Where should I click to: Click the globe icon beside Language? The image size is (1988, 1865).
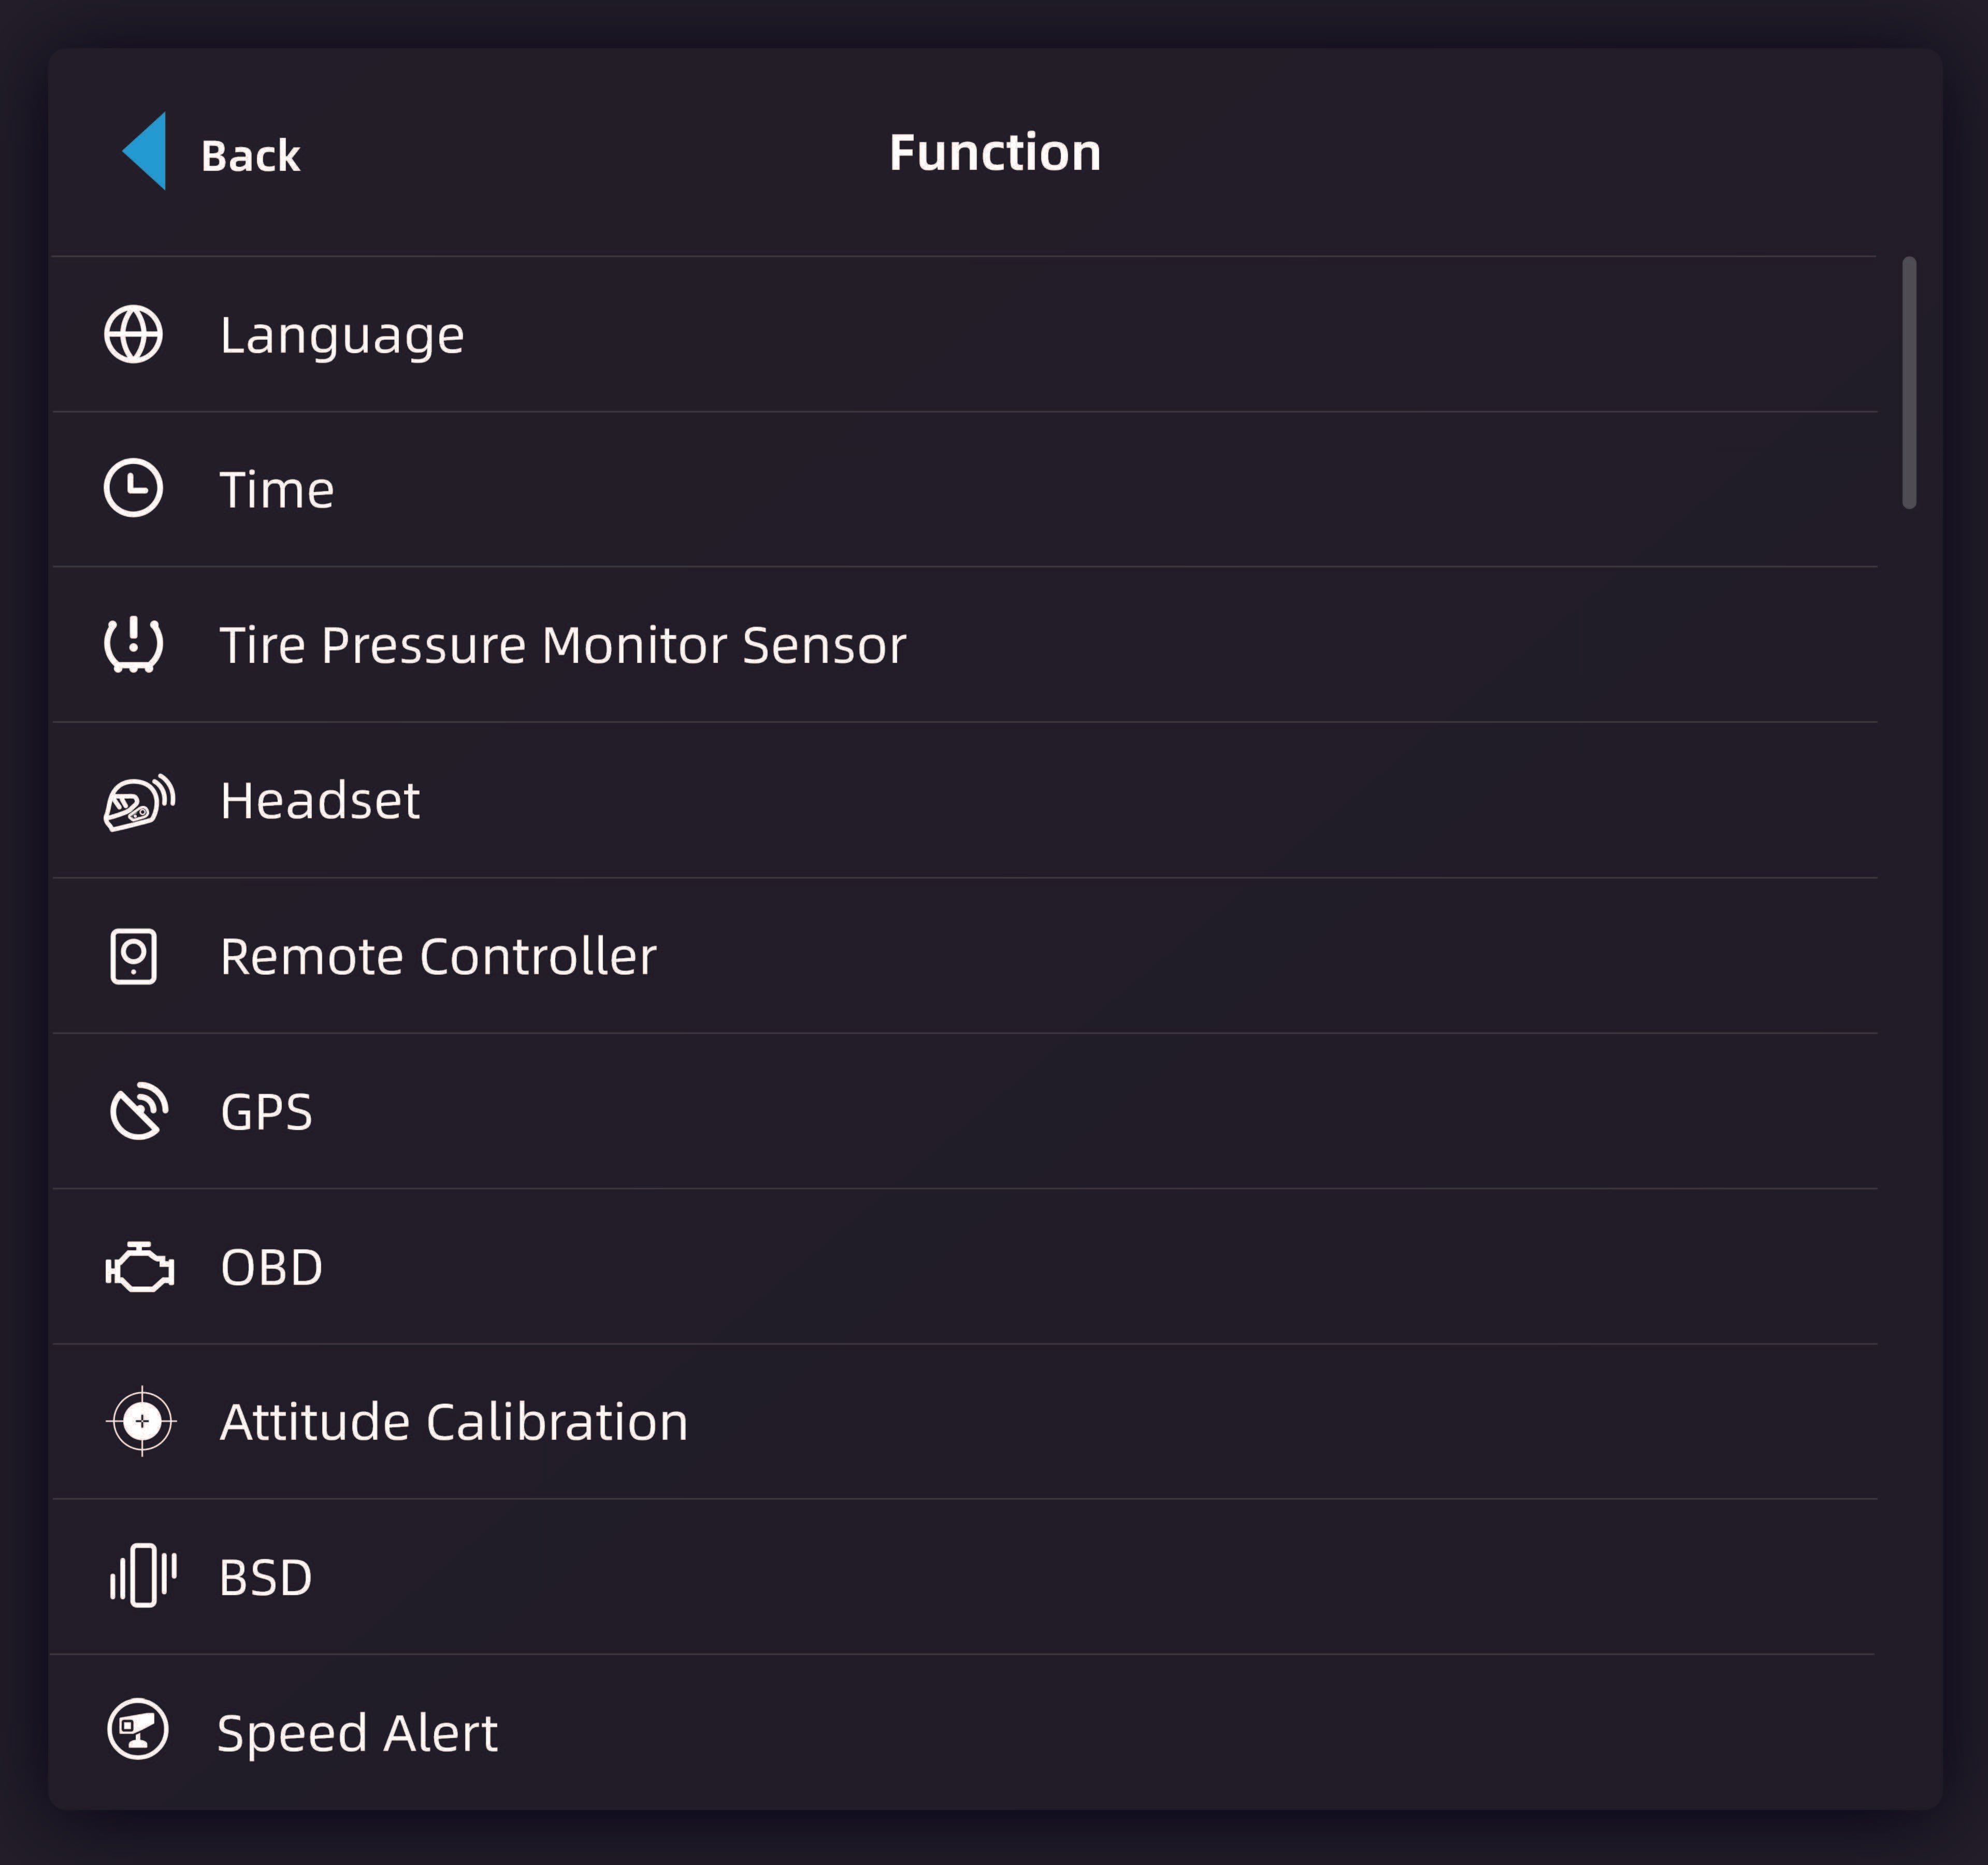(133, 334)
